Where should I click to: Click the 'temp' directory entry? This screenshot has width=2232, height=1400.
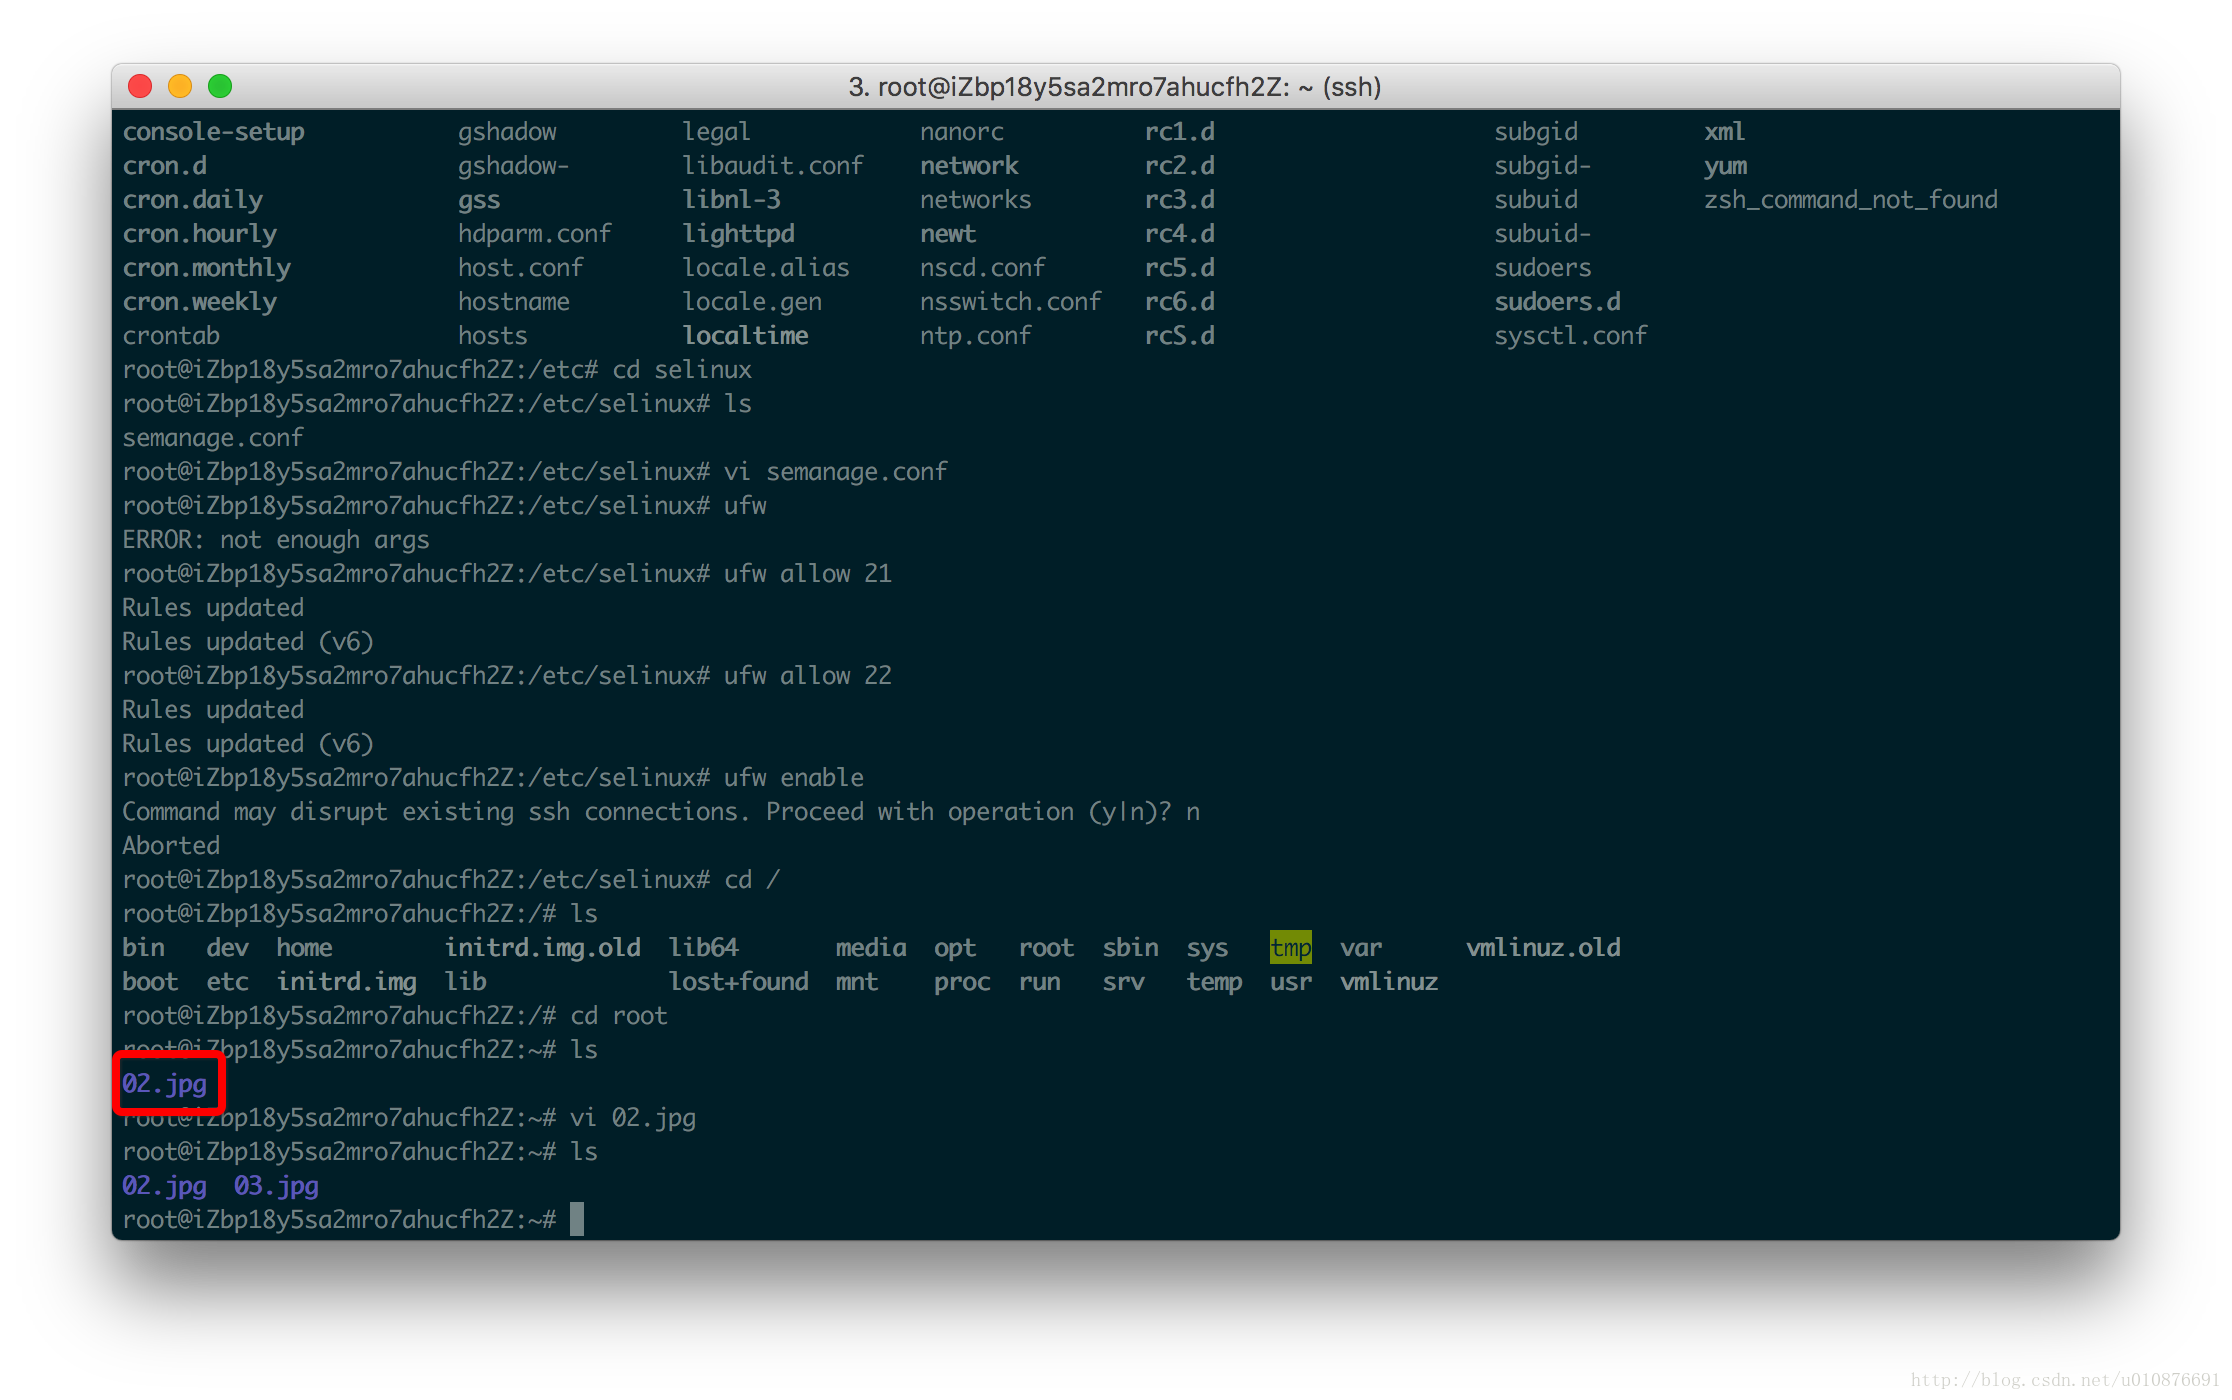[1214, 982]
